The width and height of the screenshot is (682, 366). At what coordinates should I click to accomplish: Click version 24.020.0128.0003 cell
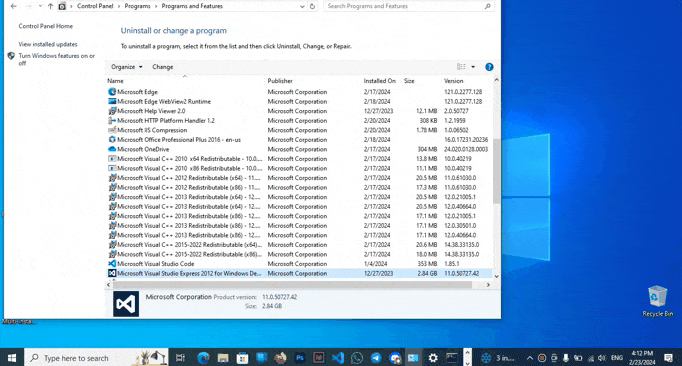click(x=466, y=149)
